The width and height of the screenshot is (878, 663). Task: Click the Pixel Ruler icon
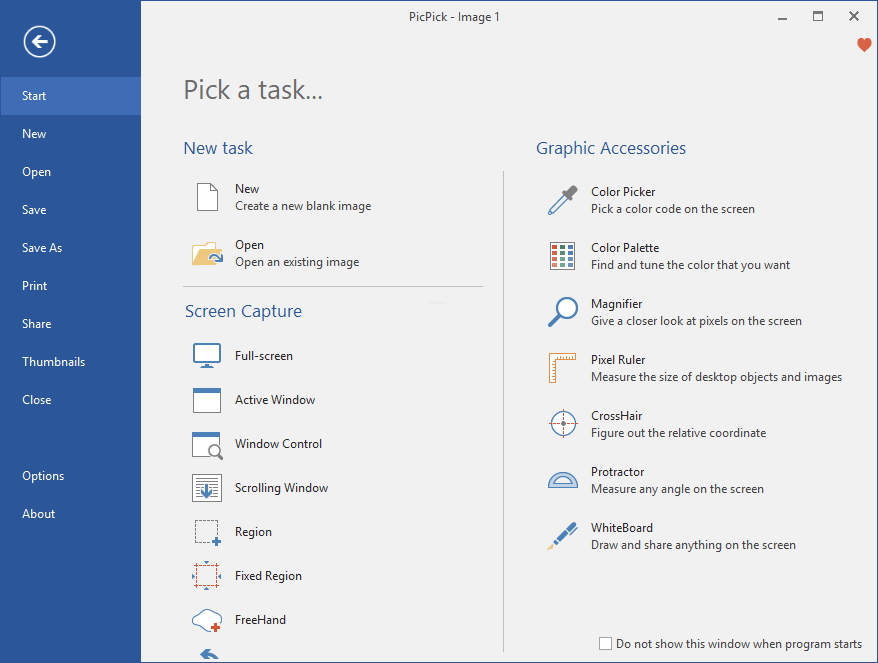click(563, 368)
